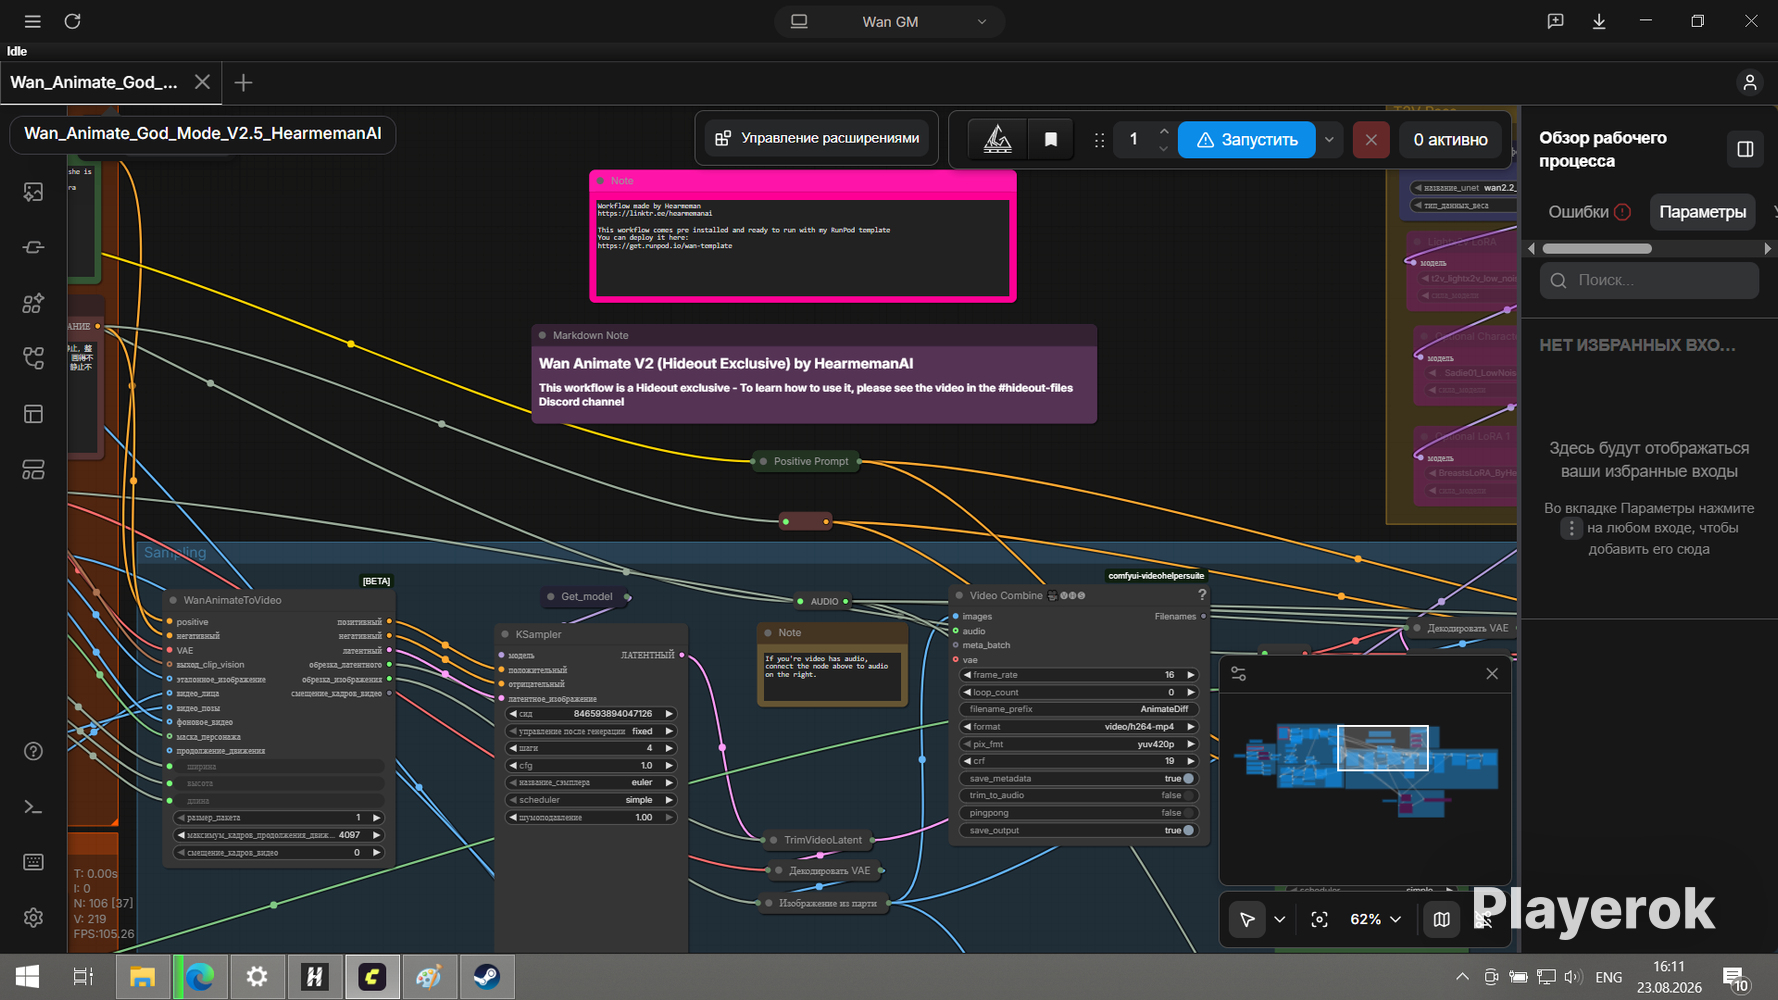Image resolution: width=1778 pixels, height=1000 pixels.
Task: Open the hamburger main menu
Action: (x=32, y=21)
